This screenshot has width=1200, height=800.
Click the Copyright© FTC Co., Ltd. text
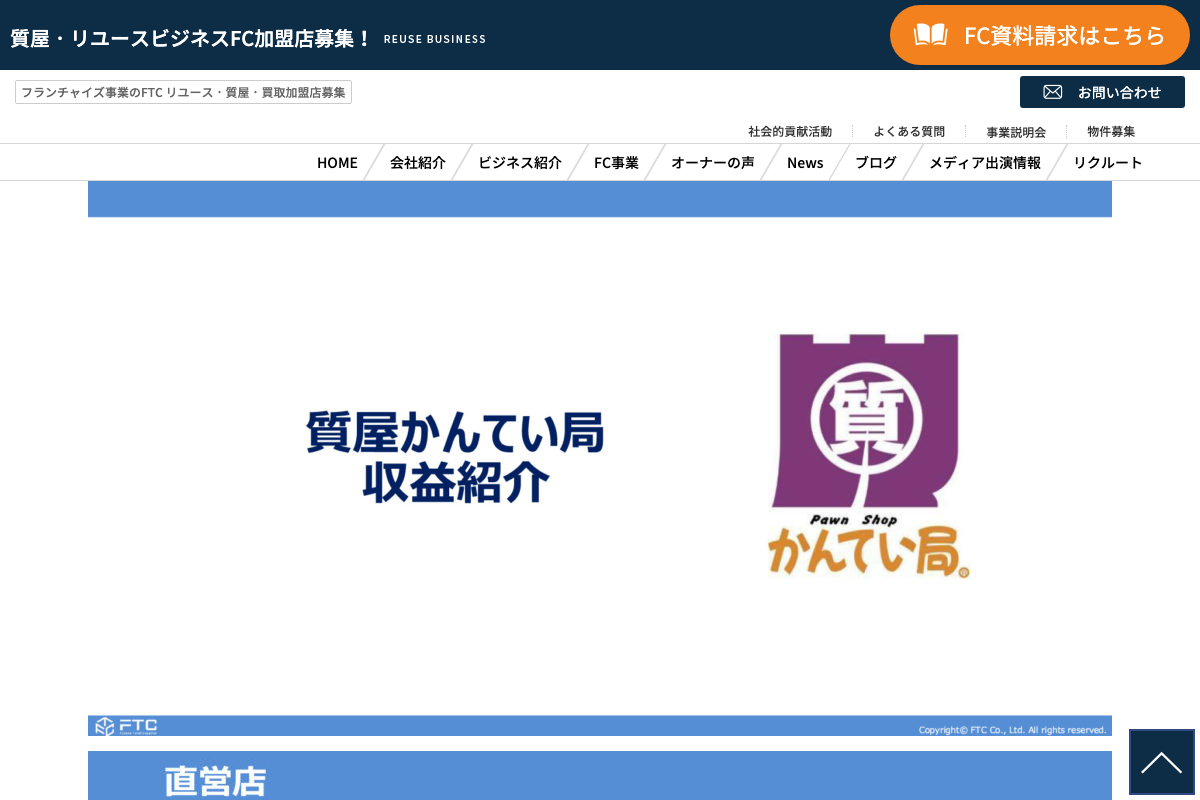point(1012,730)
